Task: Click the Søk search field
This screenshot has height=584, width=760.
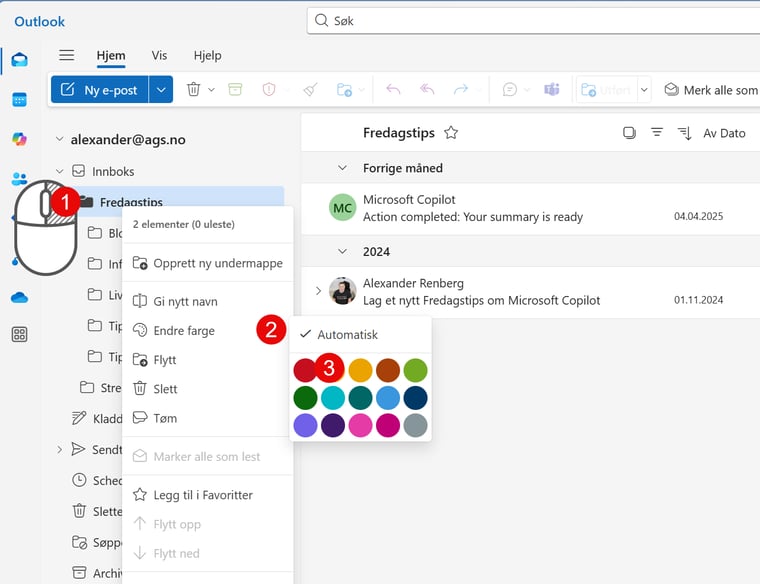Action: coord(533,21)
